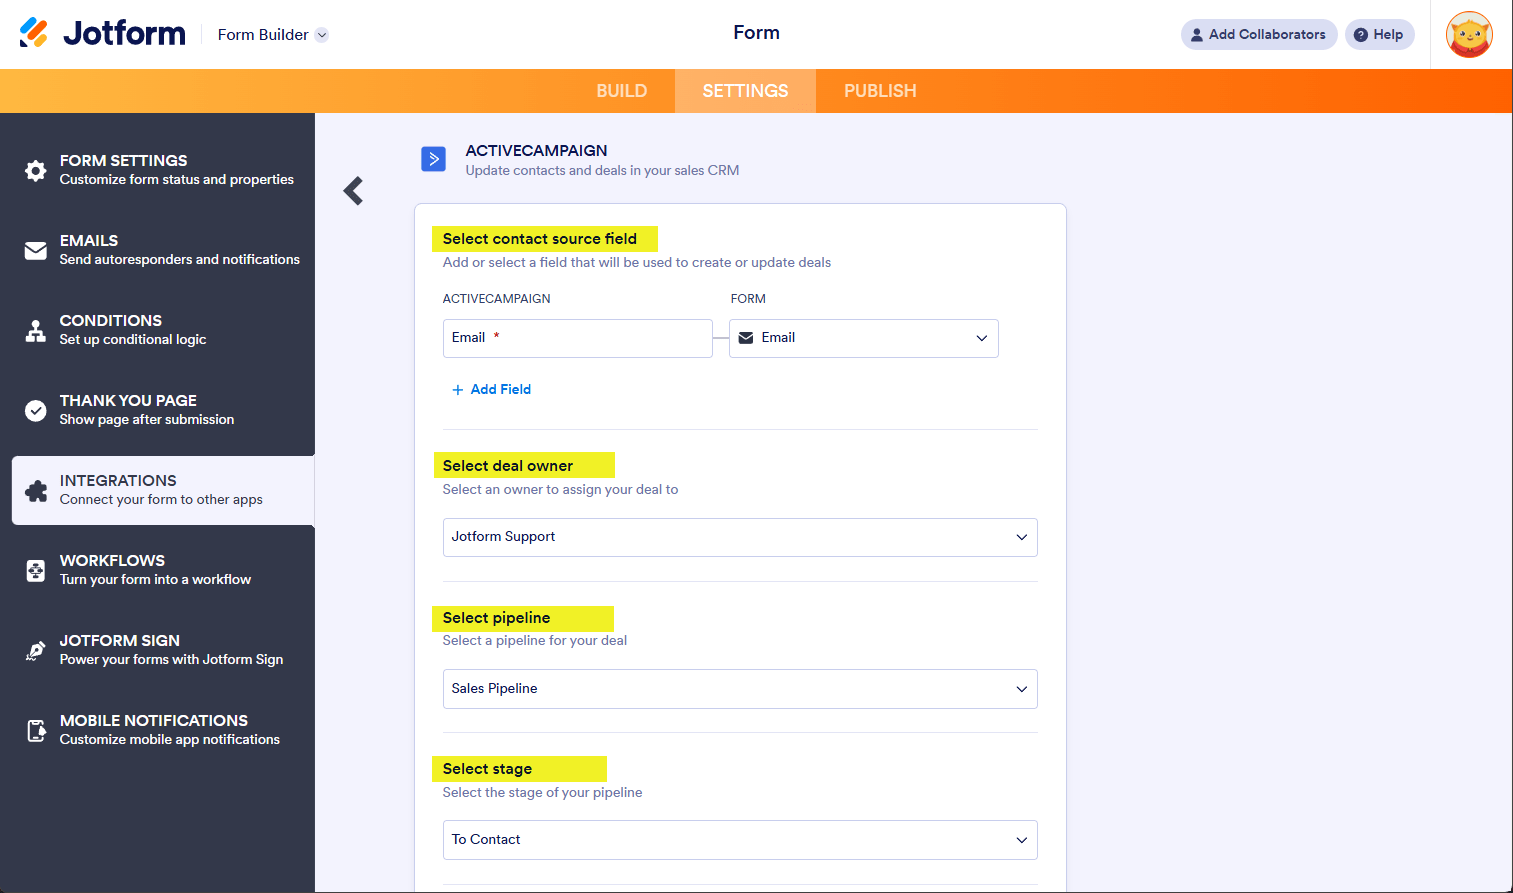Click the Add Collaborators button
Image resolution: width=1513 pixels, height=893 pixels.
click(x=1258, y=34)
